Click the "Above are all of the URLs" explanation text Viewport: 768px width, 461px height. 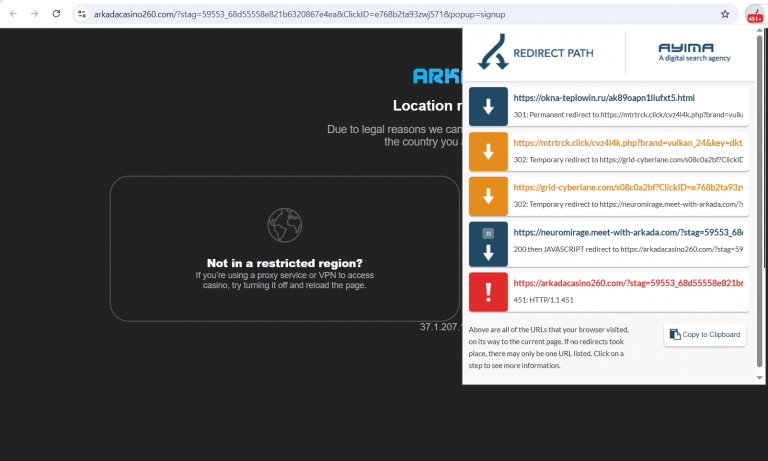[x=549, y=348]
